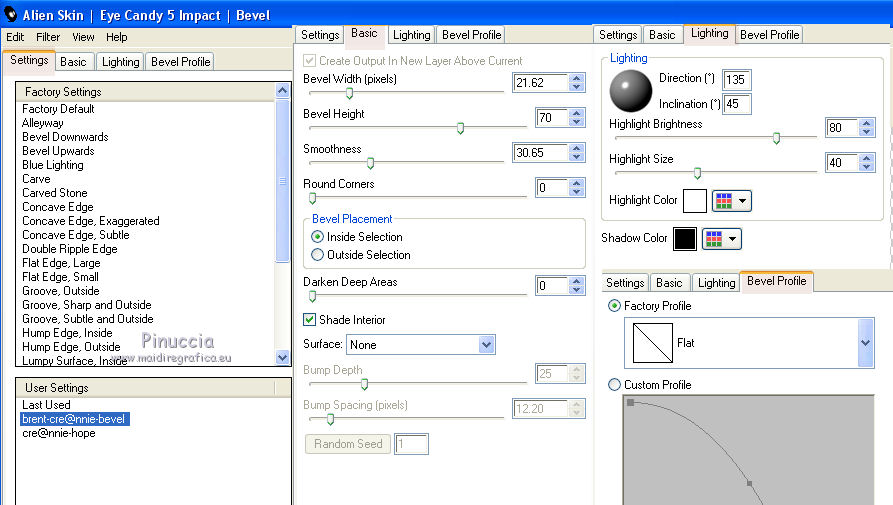Select the Inside Selection radio button
This screenshot has height=505, width=893.
point(317,237)
